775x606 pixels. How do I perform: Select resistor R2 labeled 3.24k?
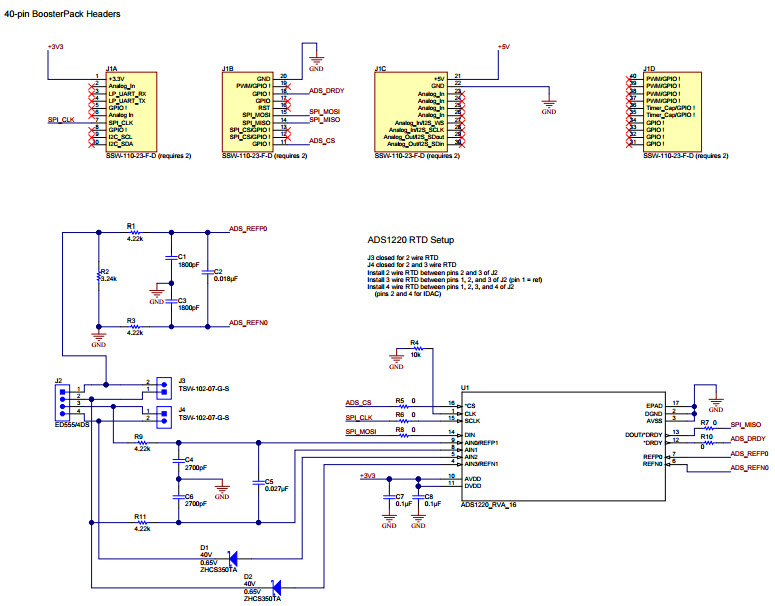[98, 275]
